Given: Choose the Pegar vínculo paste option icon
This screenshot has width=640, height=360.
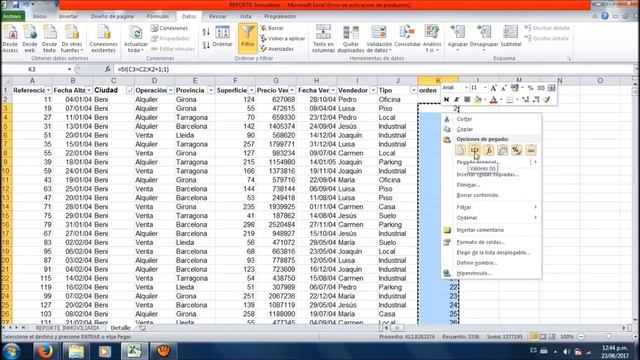Looking at the screenshot, I should pyautogui.click(x=531, y=150).
